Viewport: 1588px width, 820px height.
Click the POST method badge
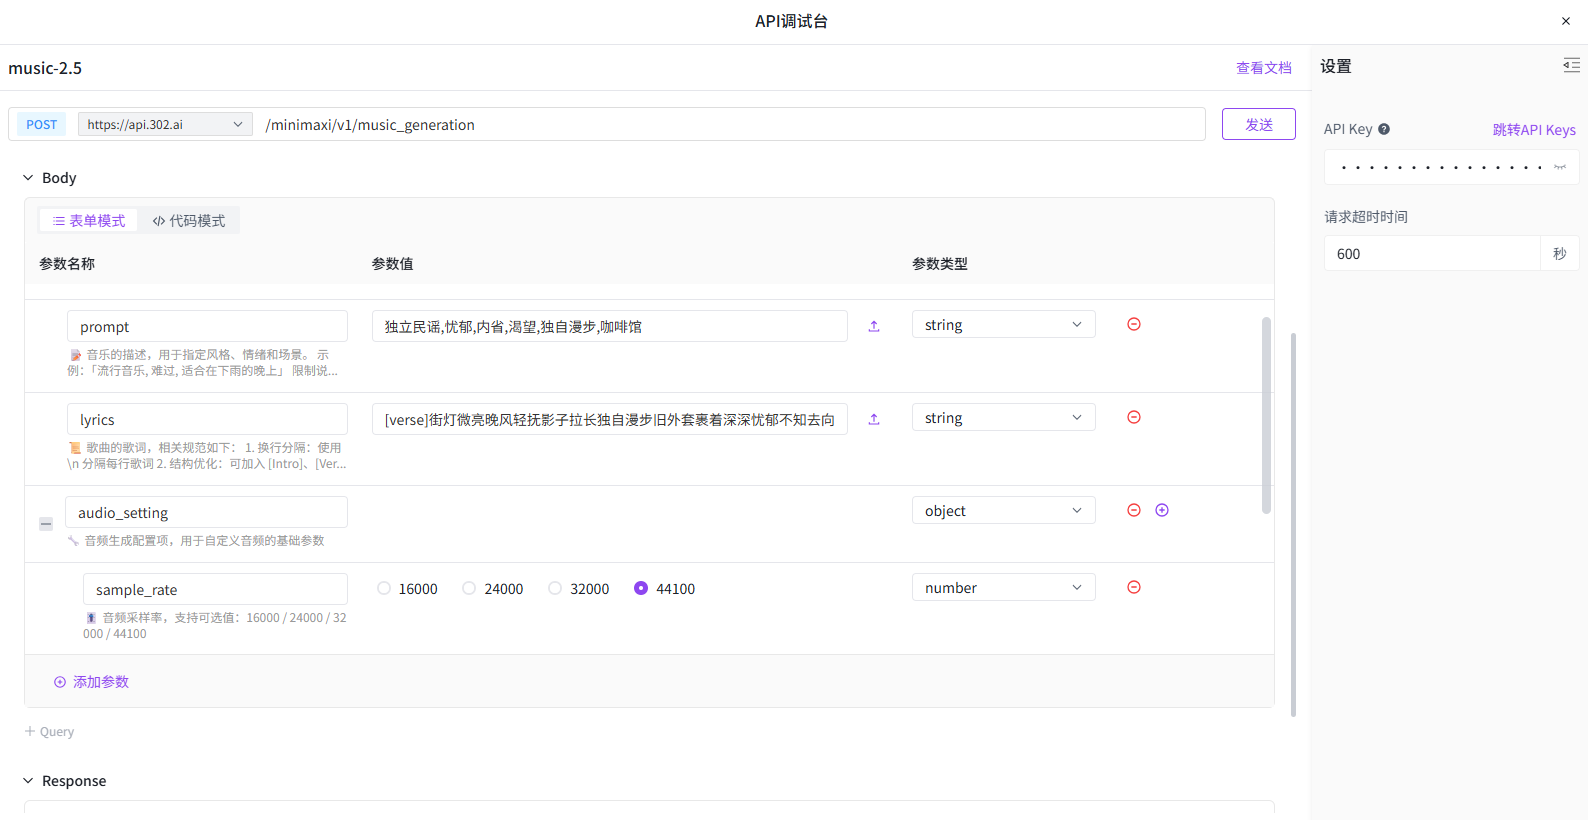(42, 124)
